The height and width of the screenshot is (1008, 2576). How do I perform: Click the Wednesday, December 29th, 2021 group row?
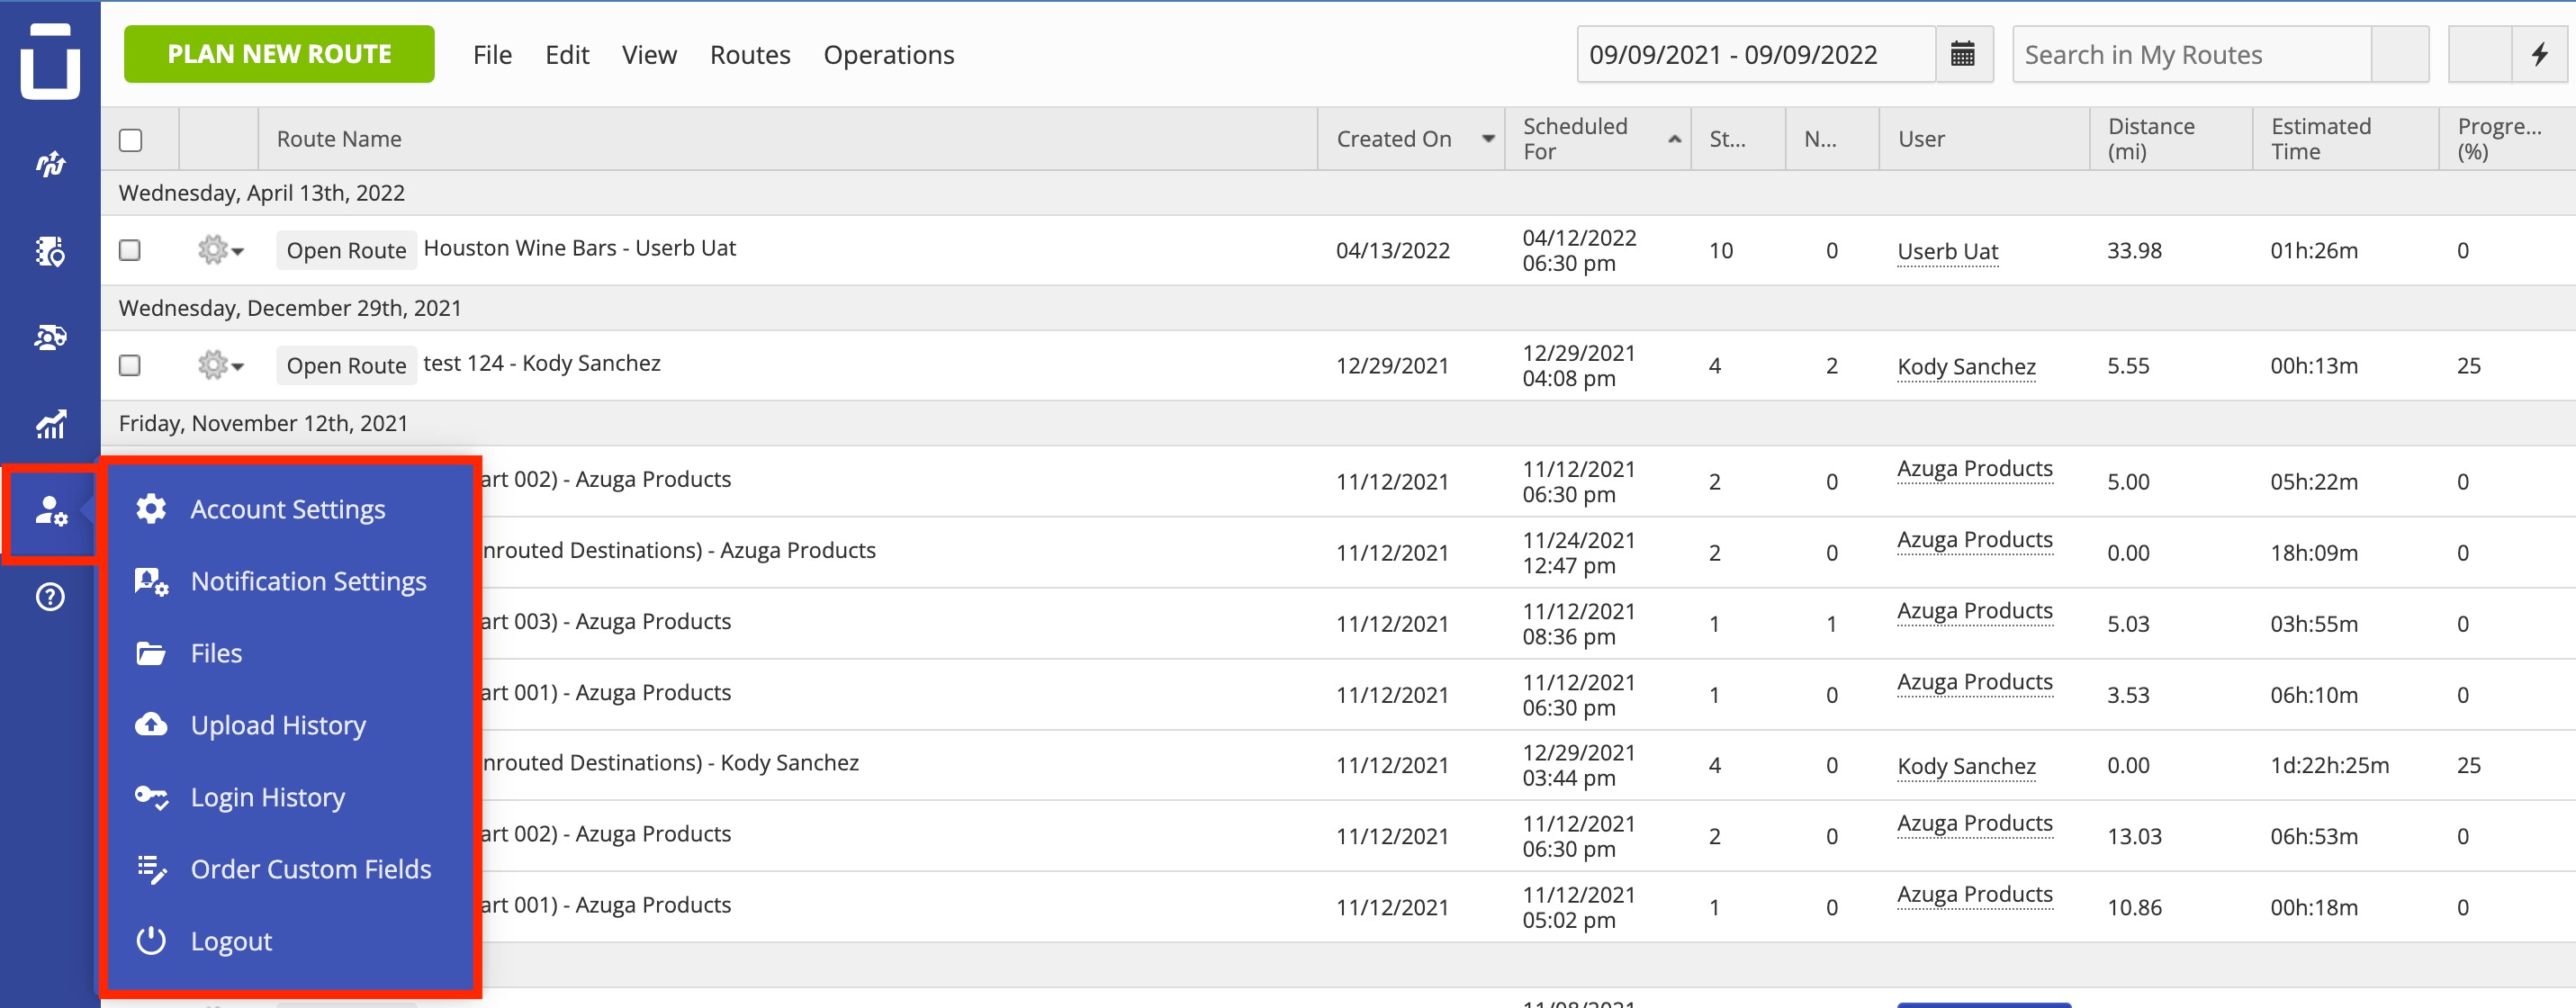1338,308
